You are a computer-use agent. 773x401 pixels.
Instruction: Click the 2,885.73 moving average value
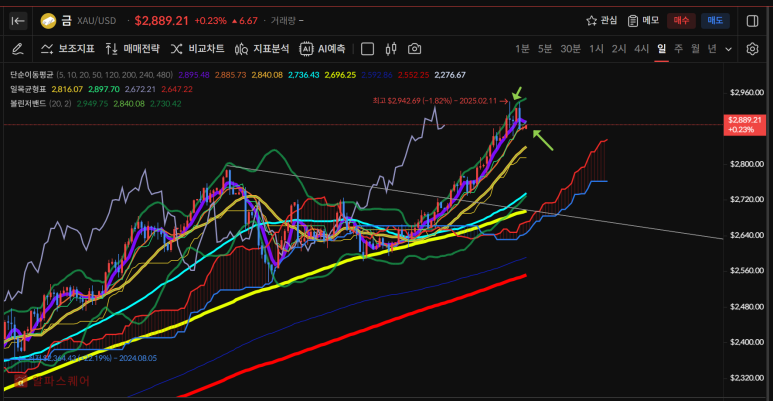230,75
